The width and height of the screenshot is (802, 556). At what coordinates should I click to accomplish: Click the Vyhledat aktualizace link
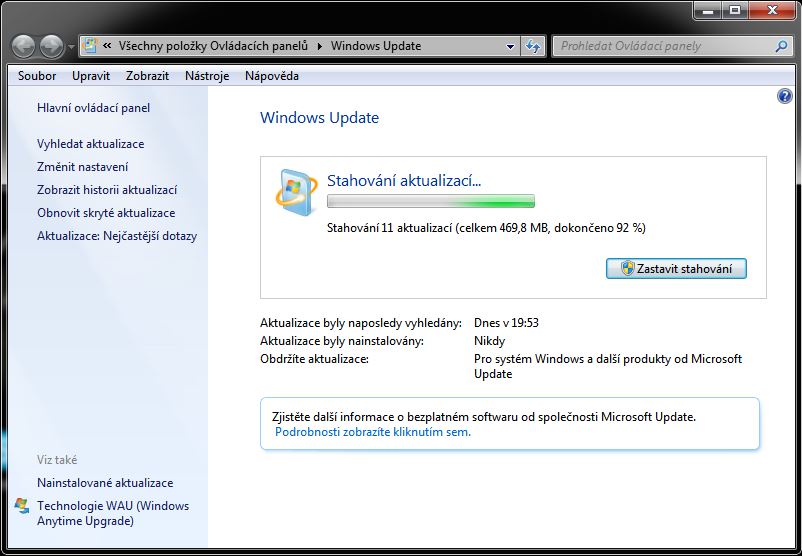coord(90,144)
